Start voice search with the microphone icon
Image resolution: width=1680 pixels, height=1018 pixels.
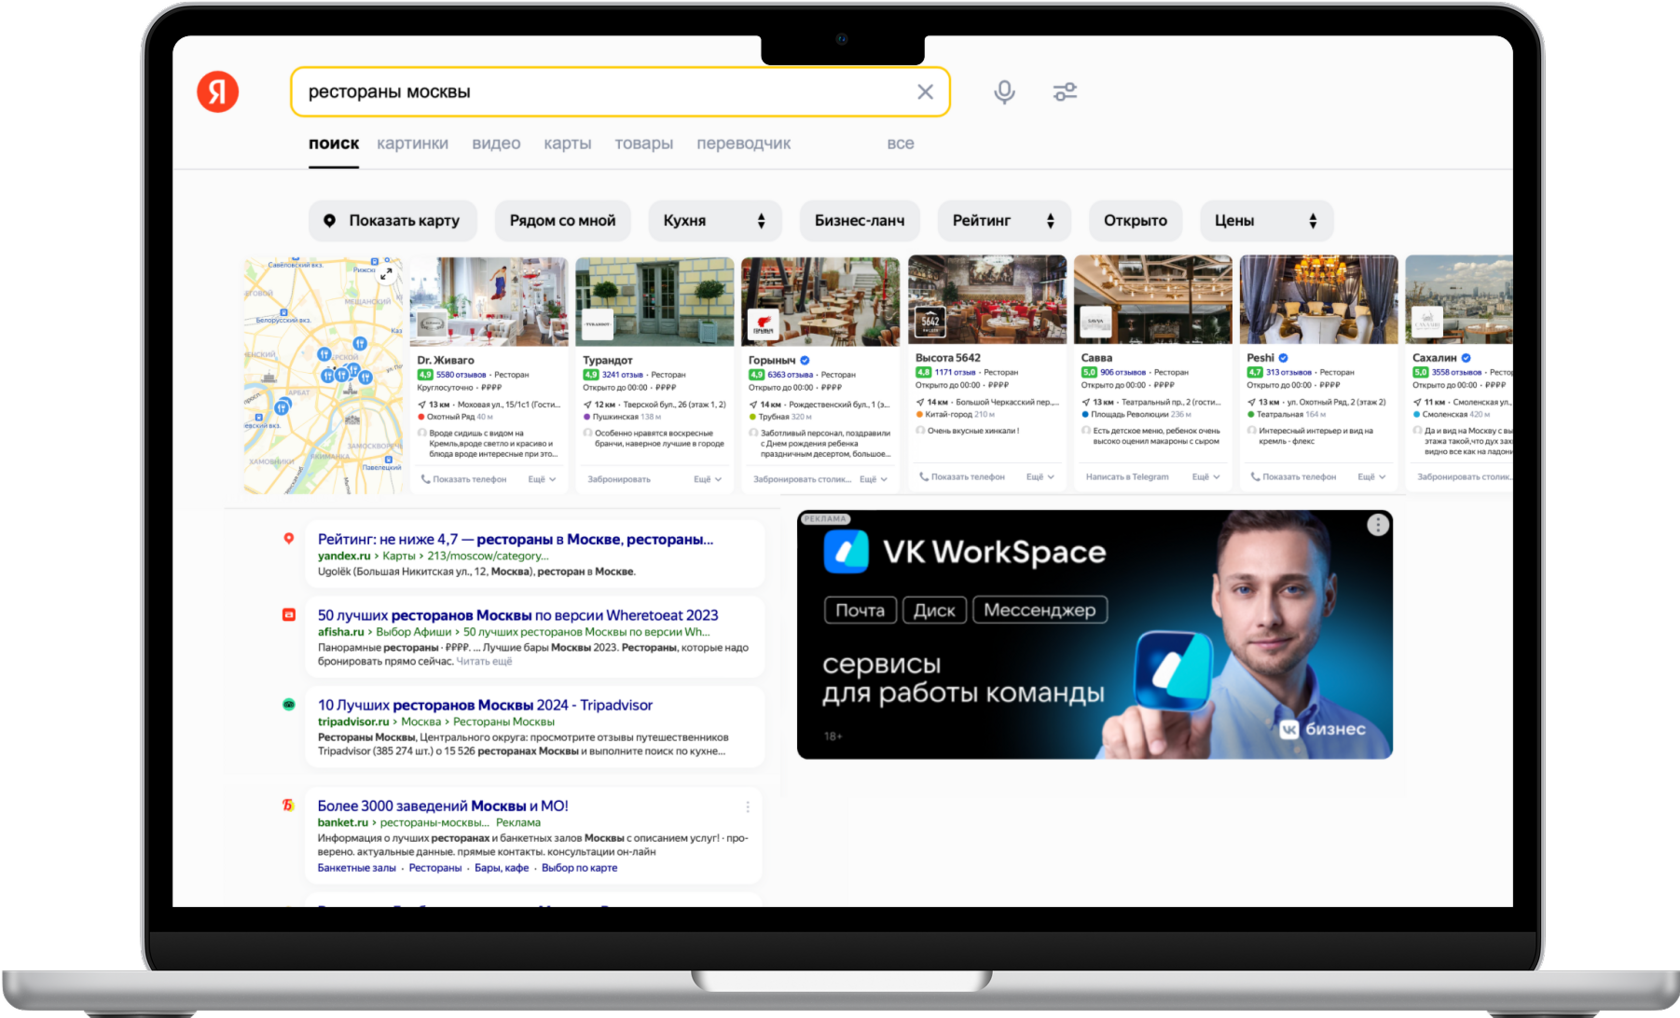1004,92
